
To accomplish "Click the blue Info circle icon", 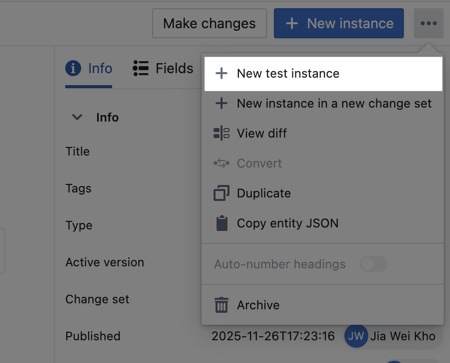I will [x=73, y=68].
